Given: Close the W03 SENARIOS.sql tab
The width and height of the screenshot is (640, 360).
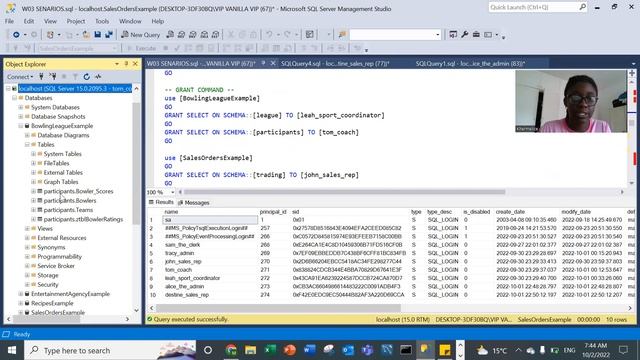Looking at the screenshot, I should [273, 63].
